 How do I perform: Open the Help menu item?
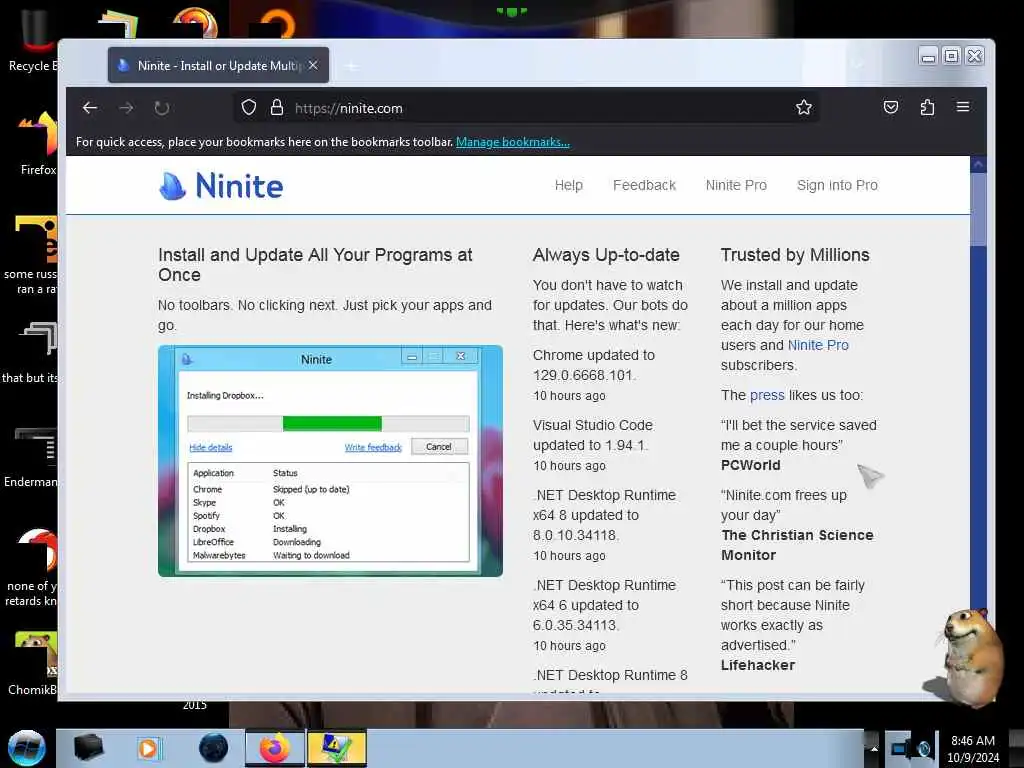[569, 185]
